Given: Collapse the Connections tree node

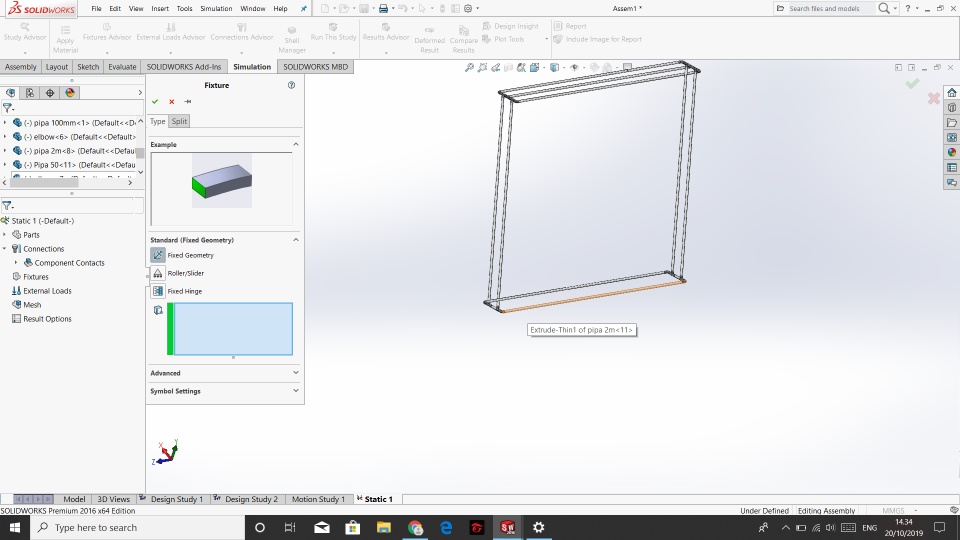Looking at the screenshot, I should click(x=5, y=249).
